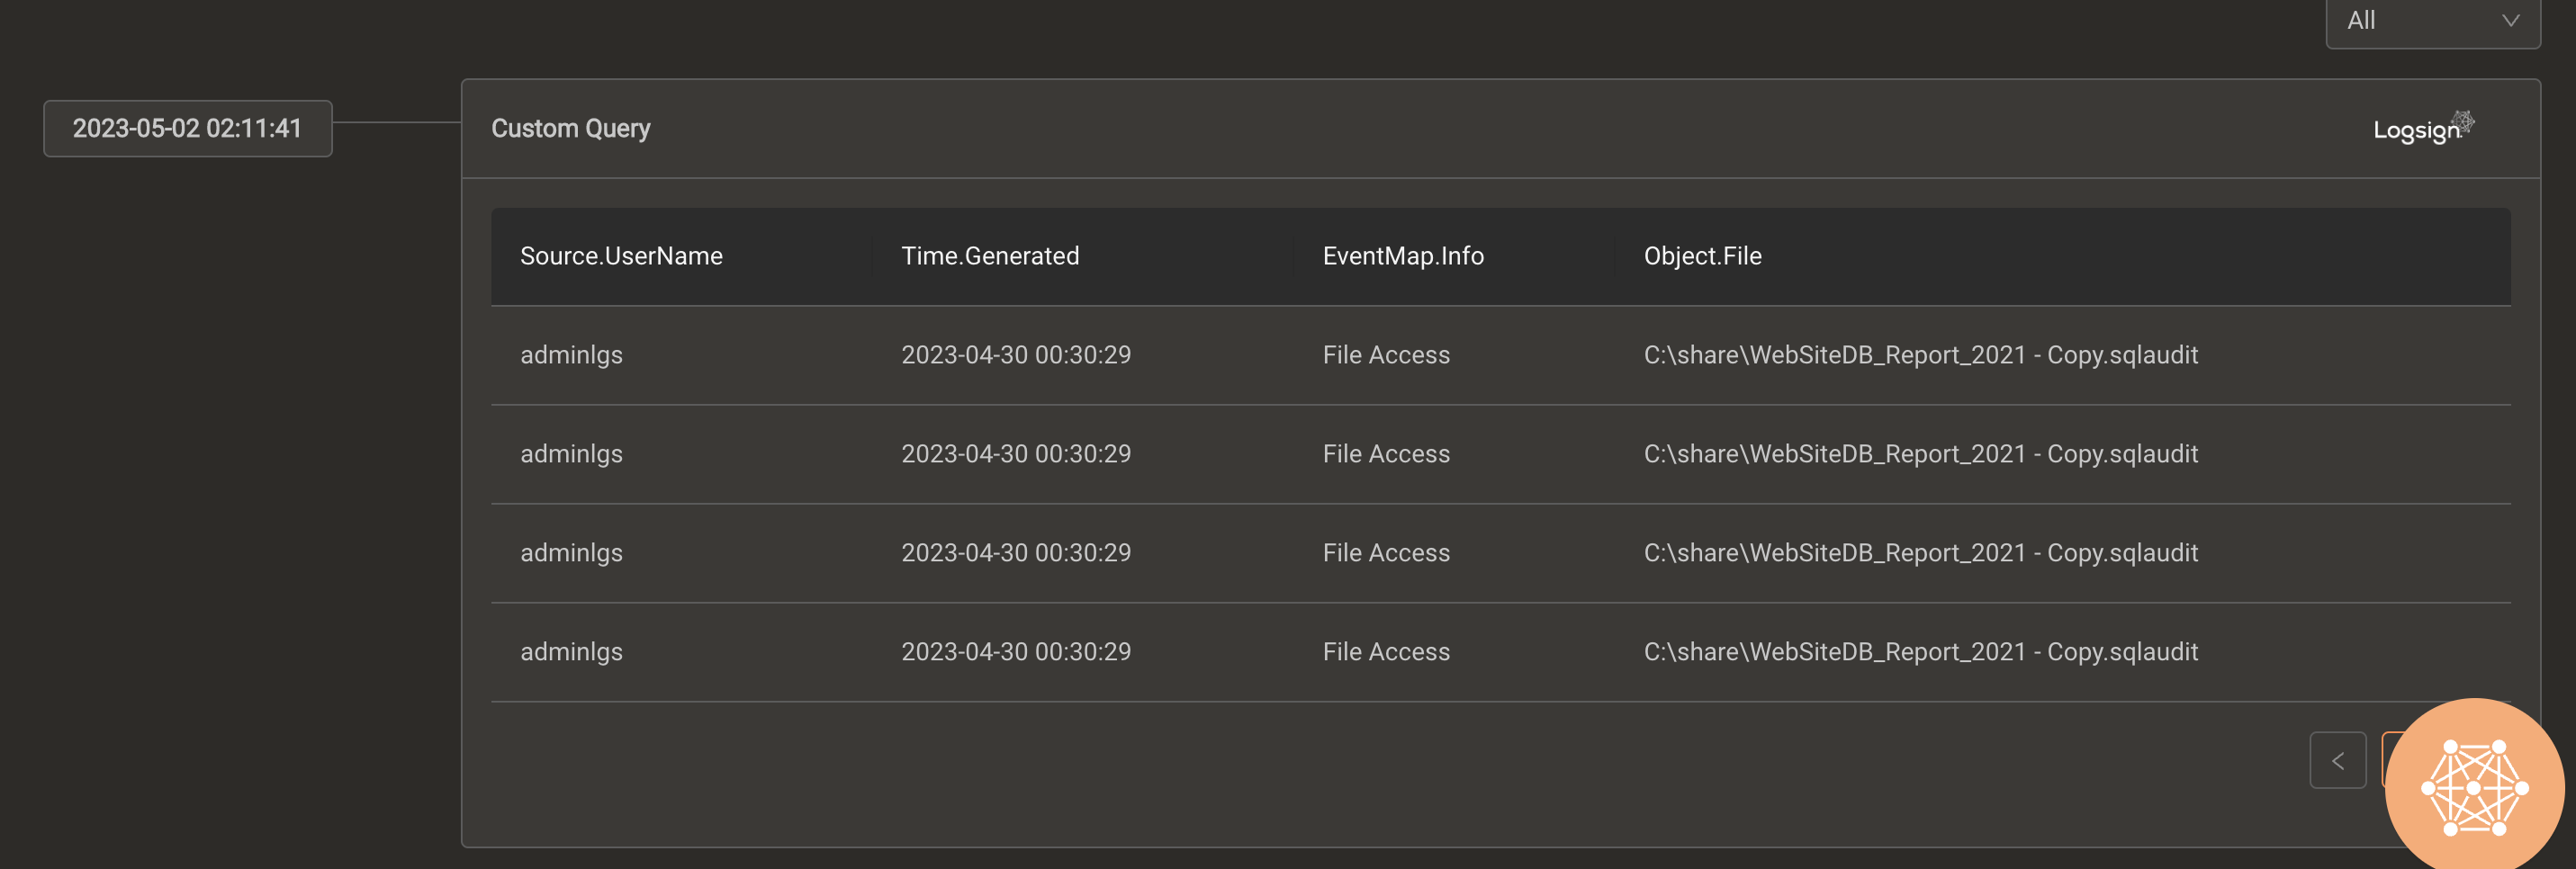The image size is (2576, 869).
Task: Select the 2023-05-02 02:11:41 timeline timestamp
Action: (187, 128)
